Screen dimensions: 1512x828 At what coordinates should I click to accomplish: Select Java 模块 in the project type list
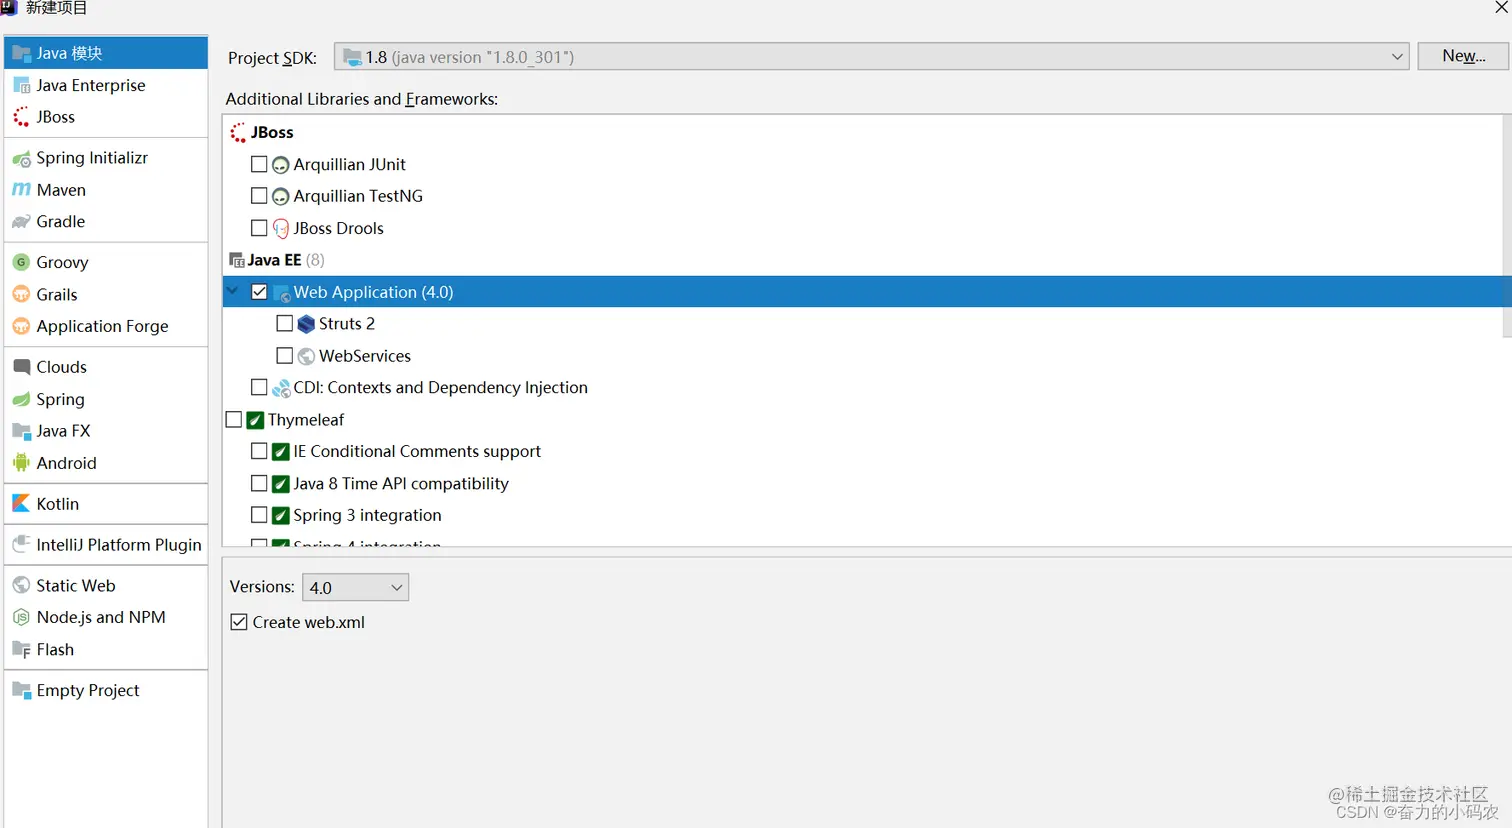pyautogui.click(x=106, y=53)
